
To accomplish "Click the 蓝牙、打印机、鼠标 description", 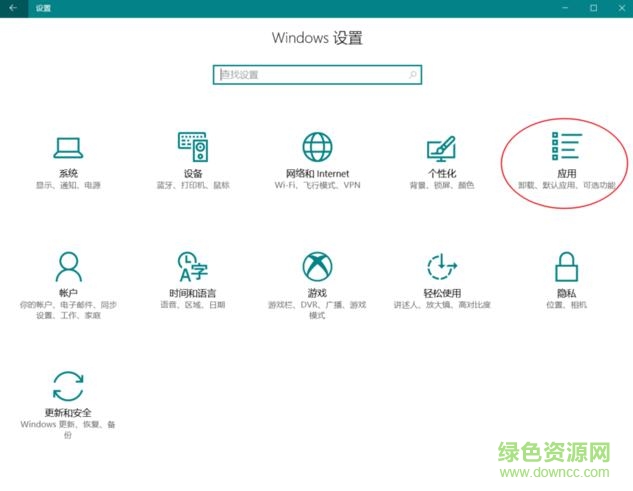I will 193,185.
